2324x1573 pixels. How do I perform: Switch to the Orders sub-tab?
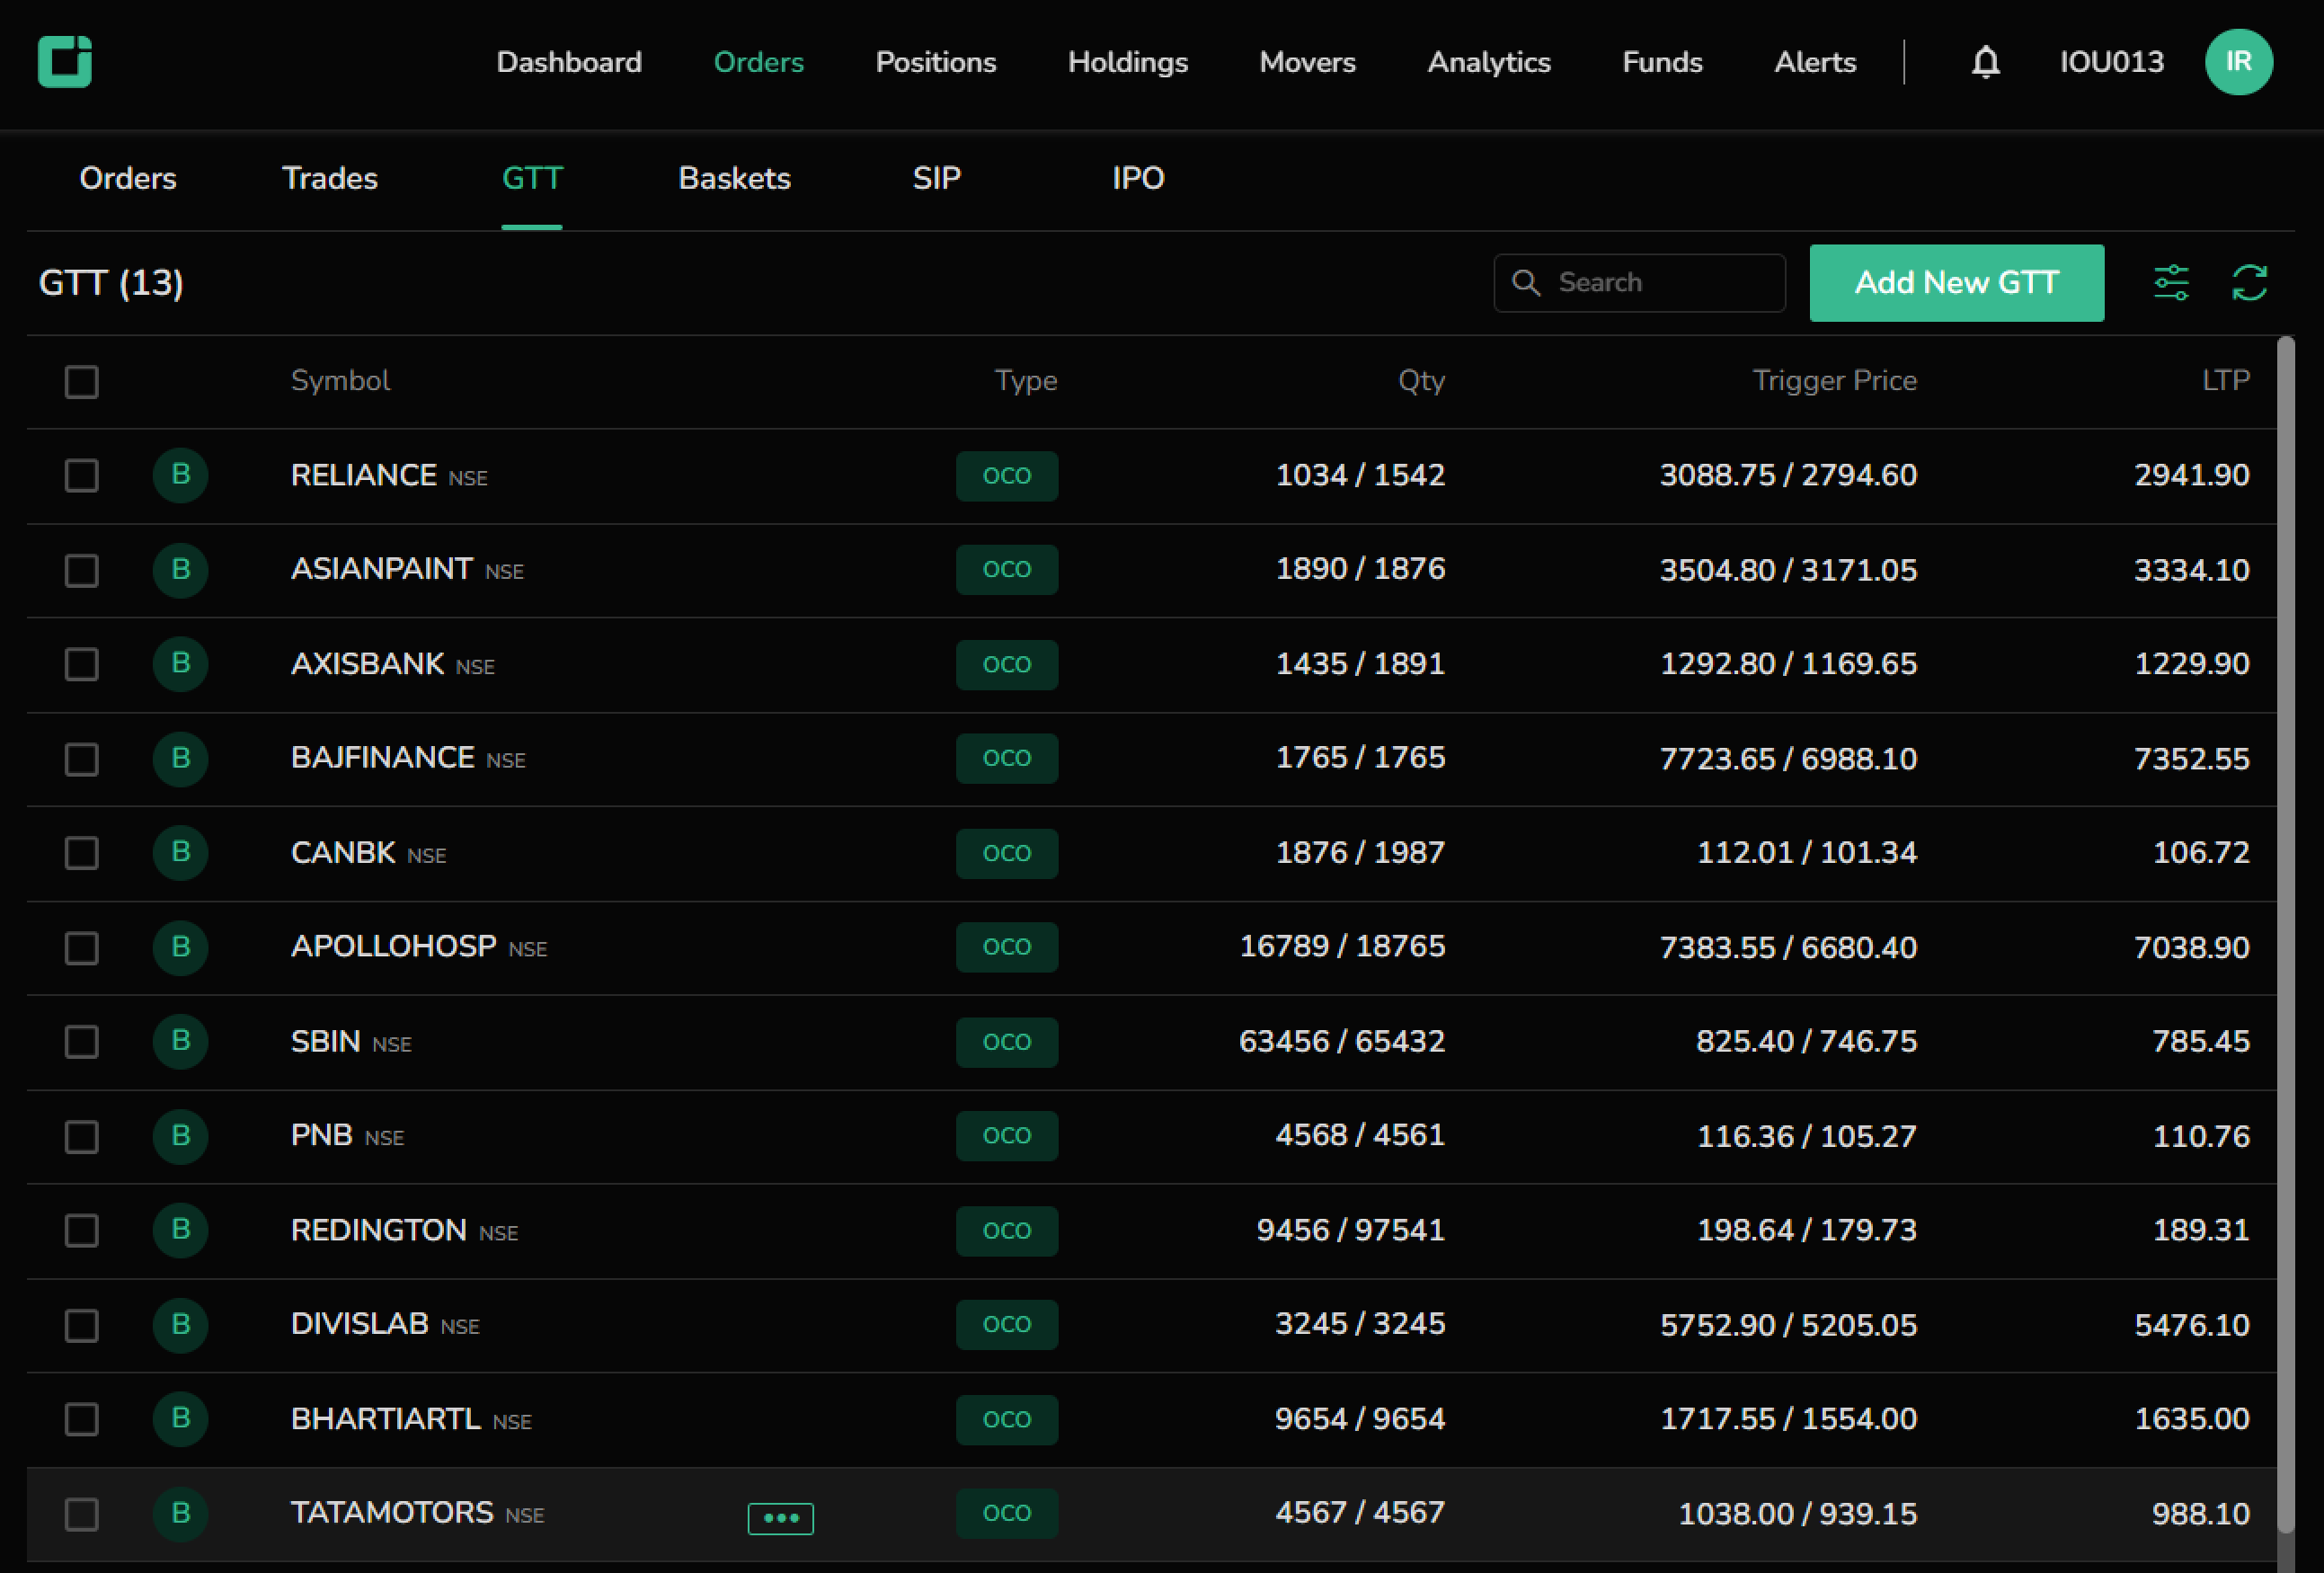click(128, 179)
